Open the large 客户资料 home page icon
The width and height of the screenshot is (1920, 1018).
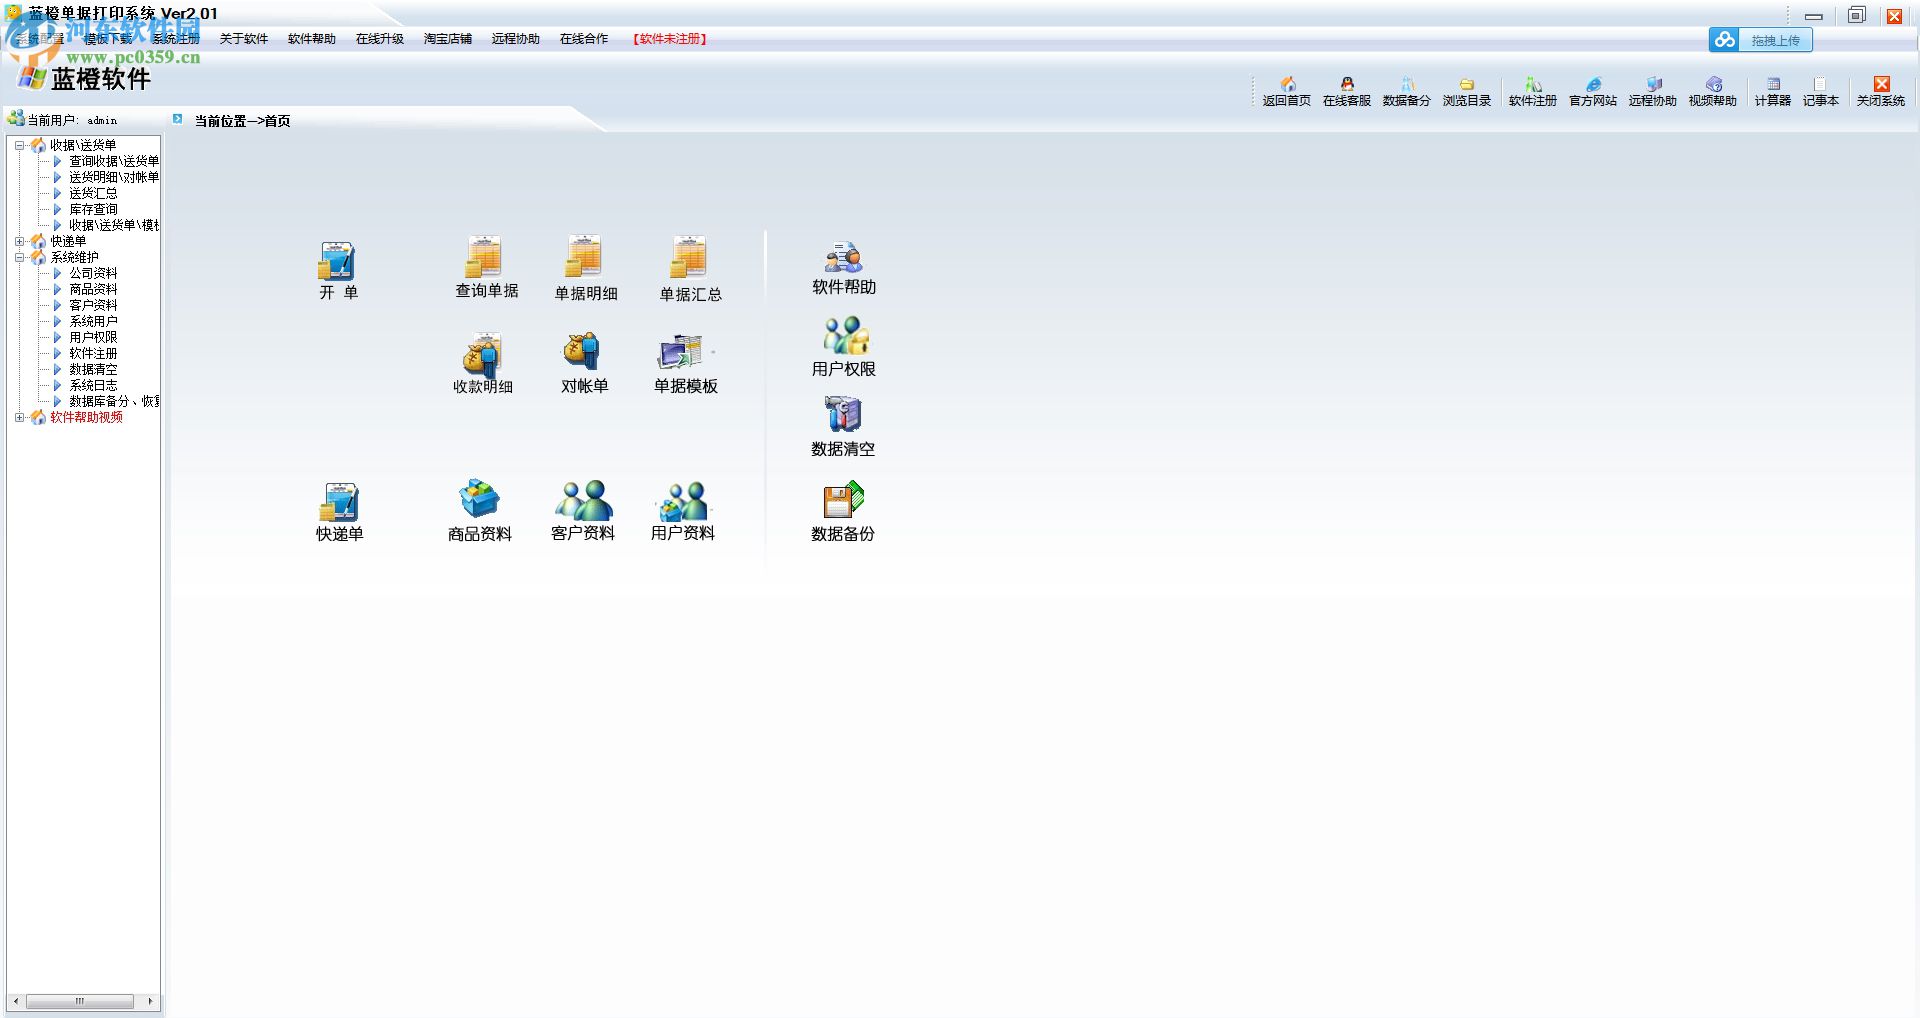(x=583, y=511)
